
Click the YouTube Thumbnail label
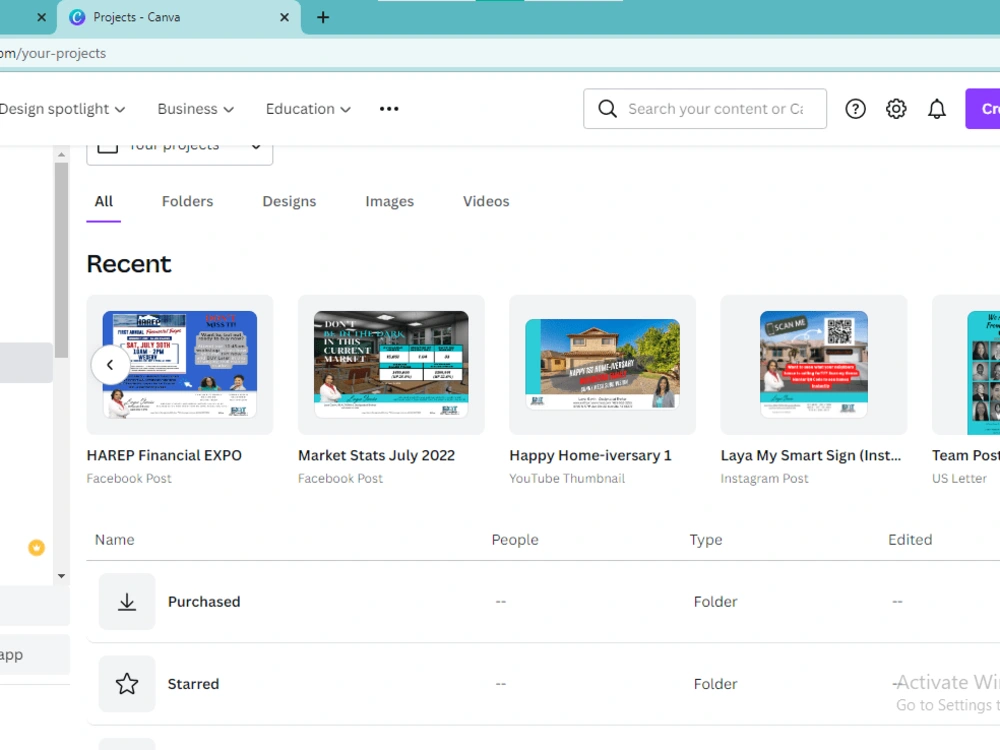point(567,478)
